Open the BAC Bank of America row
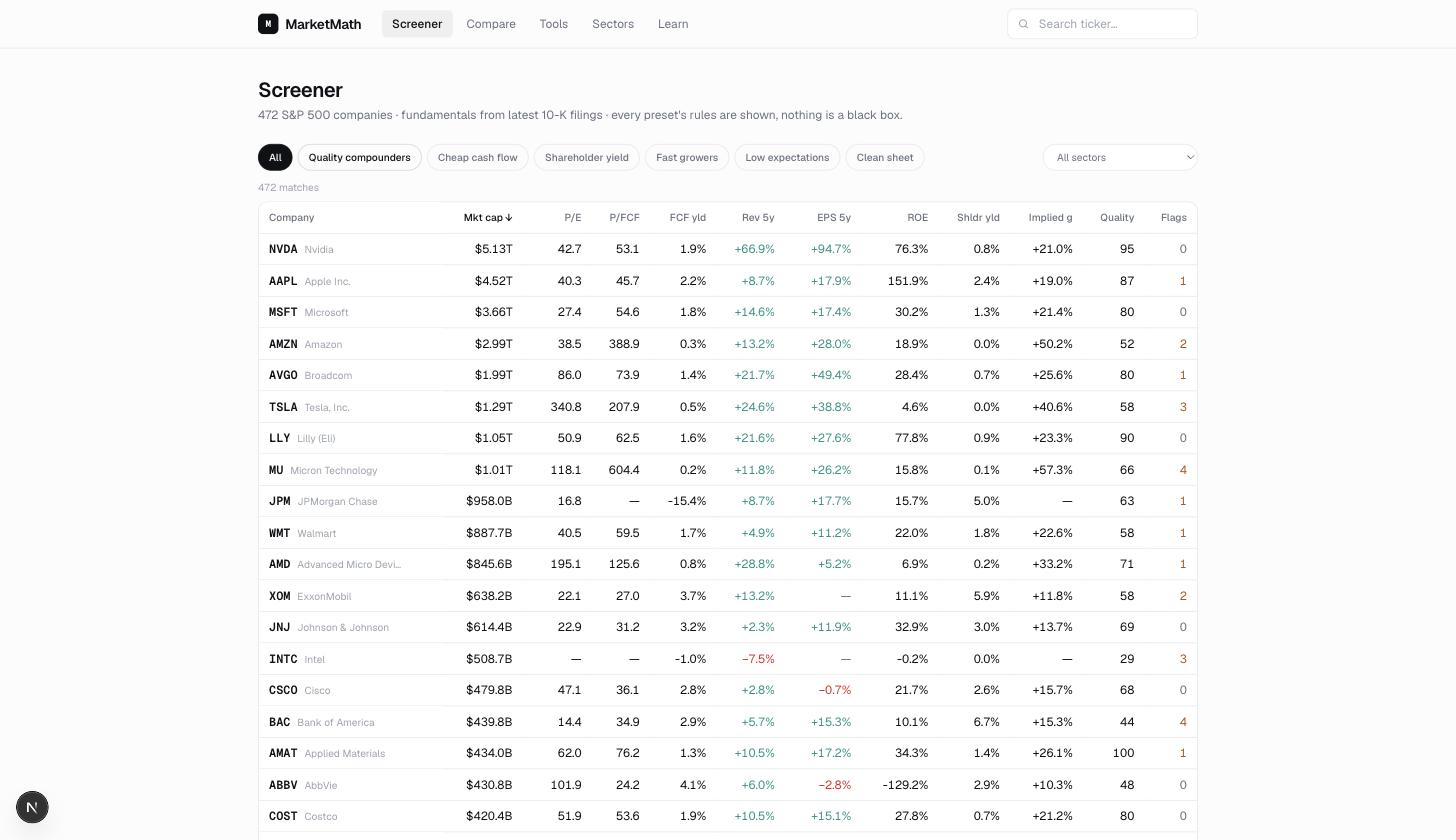Viewport: 1456px width, 840px height. (727, 722)
